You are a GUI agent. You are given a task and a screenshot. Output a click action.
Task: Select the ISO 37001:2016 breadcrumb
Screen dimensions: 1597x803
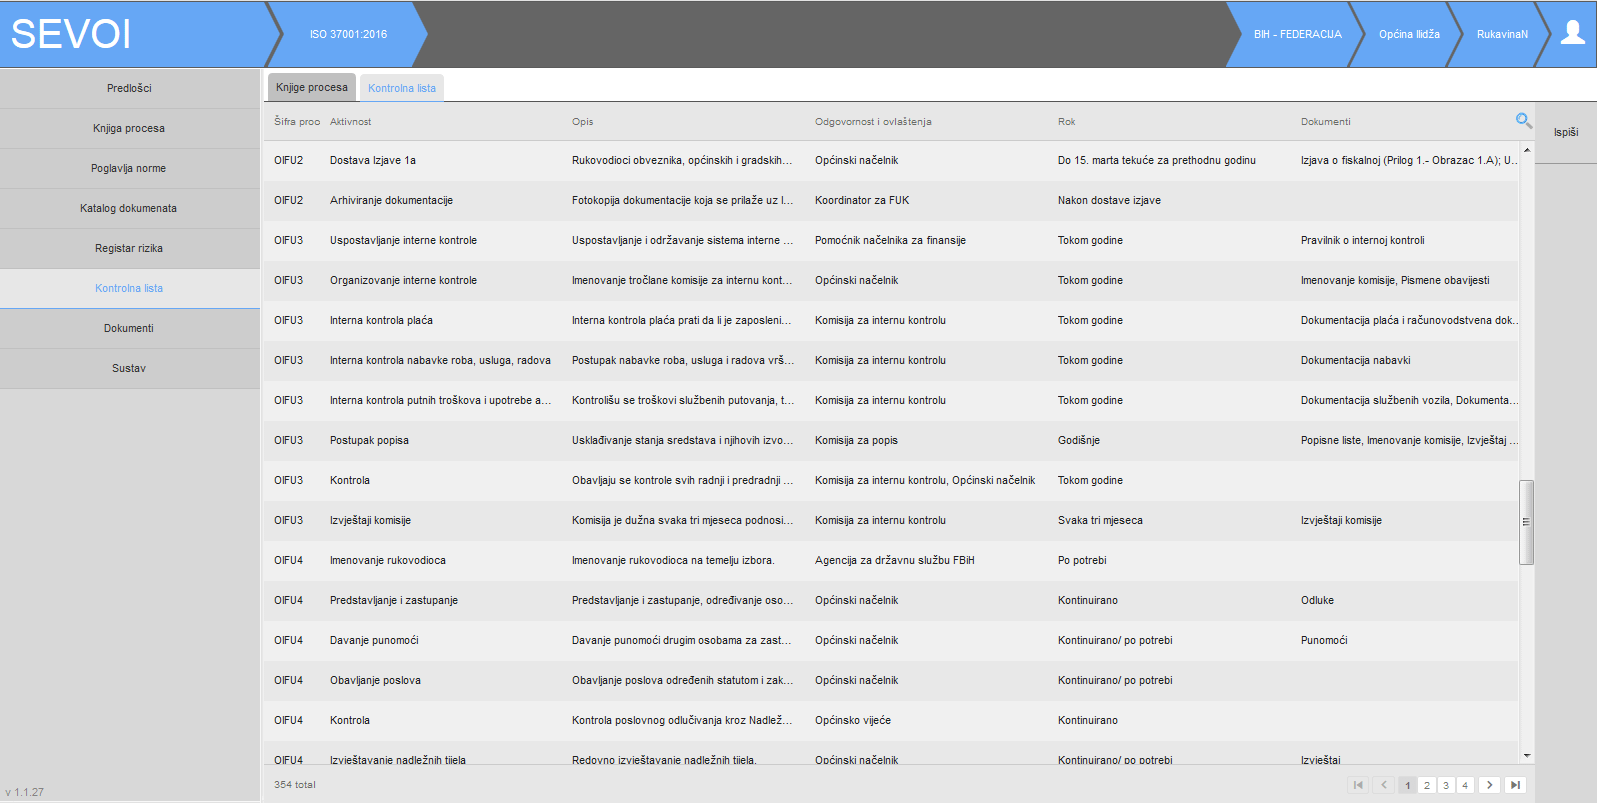pos(348,34)
